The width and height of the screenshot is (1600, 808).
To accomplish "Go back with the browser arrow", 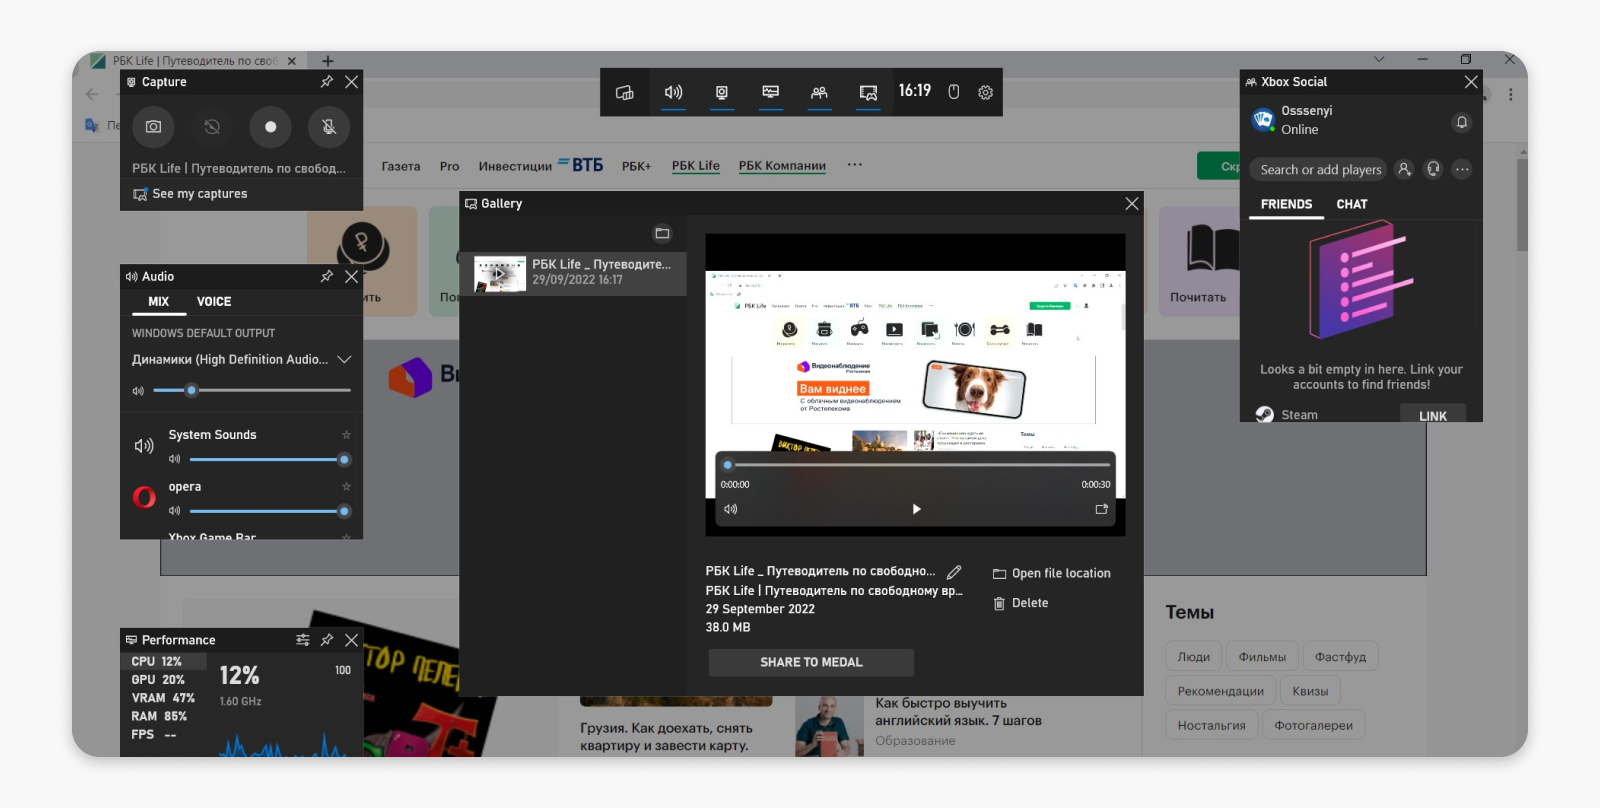I will tap(92, 94).
